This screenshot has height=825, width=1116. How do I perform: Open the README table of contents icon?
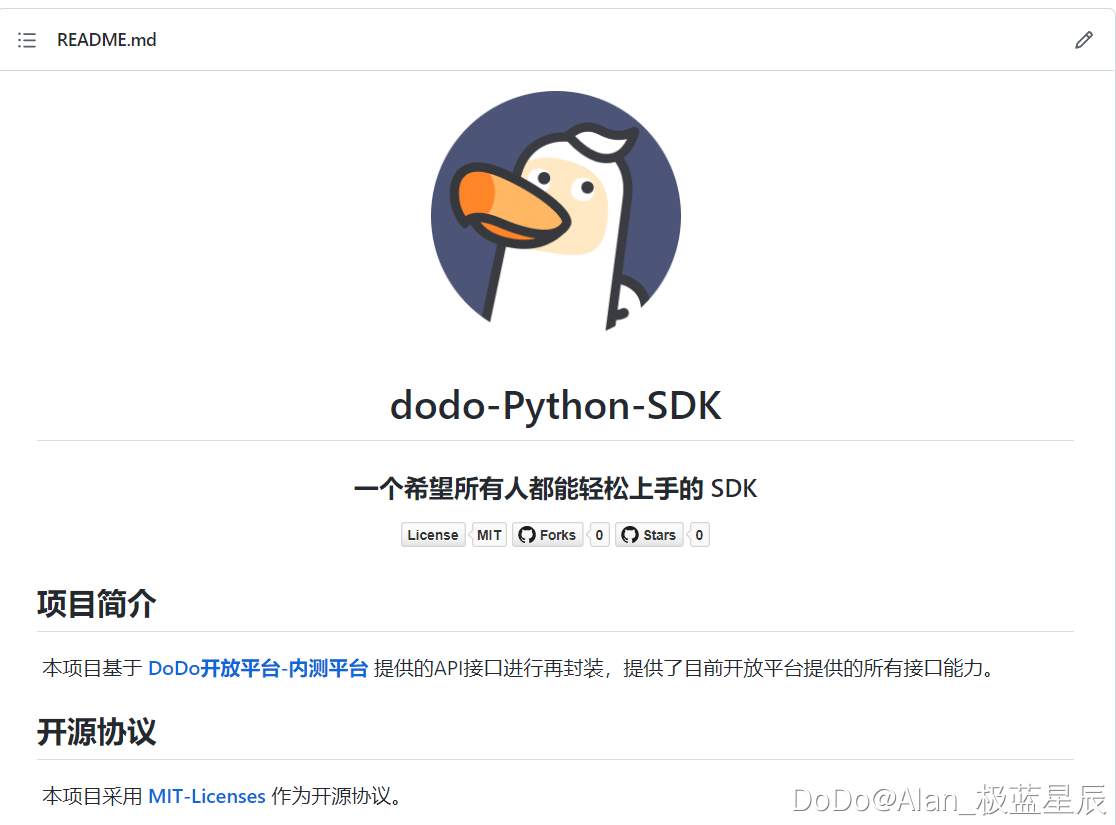click(27, 40)
